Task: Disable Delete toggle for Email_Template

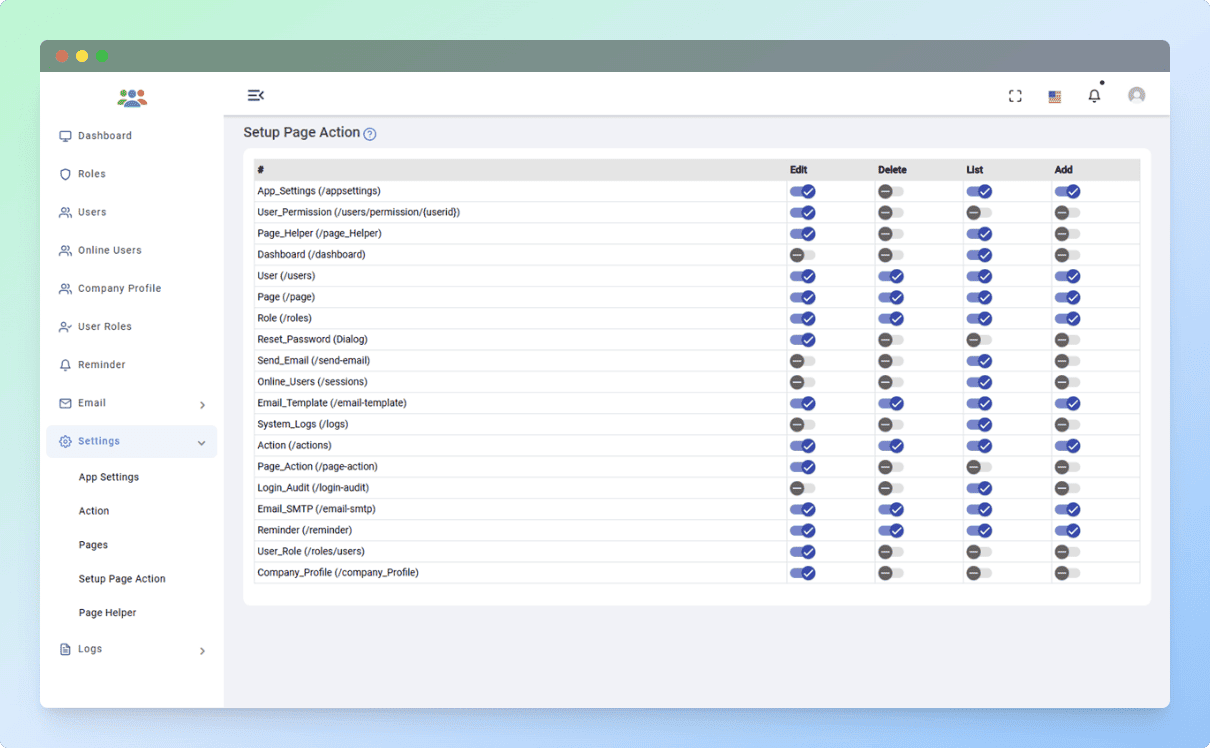Action: (891, 403)
